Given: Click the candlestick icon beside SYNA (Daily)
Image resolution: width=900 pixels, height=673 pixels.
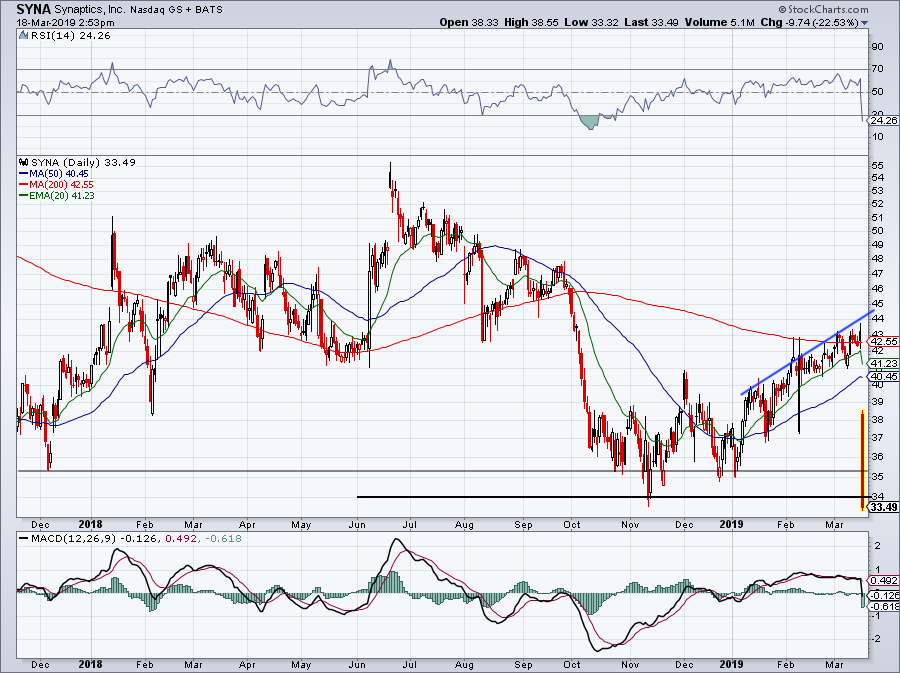Looking at the screenshot, I should pos(24,162).
